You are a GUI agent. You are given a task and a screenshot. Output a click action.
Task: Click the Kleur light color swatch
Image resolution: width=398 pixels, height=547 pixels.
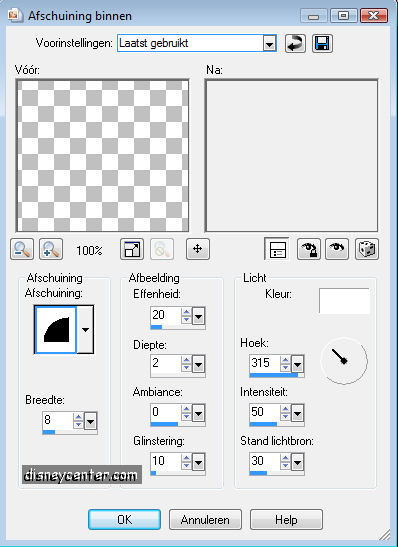tap(344, 301)
